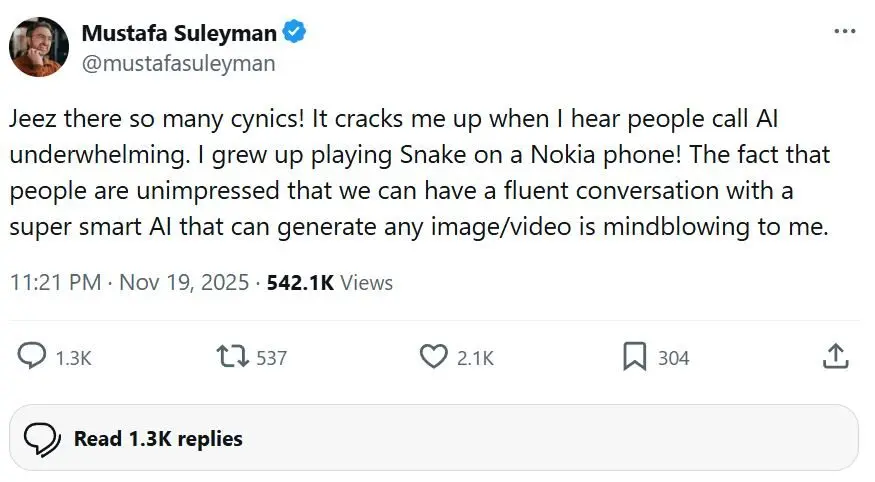875x482 pixels.
Task: Click the 537 repost count
Action: [x=272, y=358]
